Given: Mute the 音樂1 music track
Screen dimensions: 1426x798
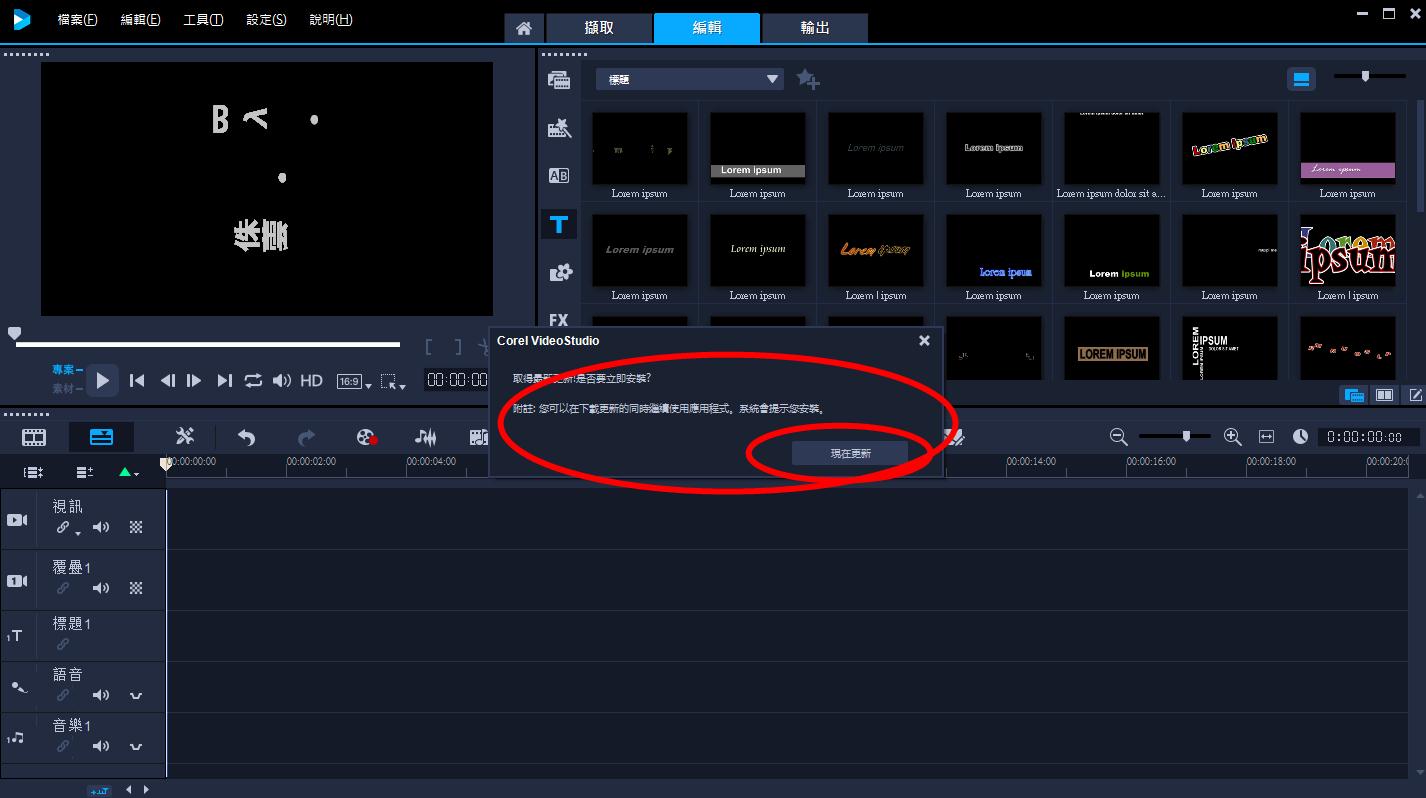Looking at the screenshot, I should pyautogui.click(x=101, y=746).
